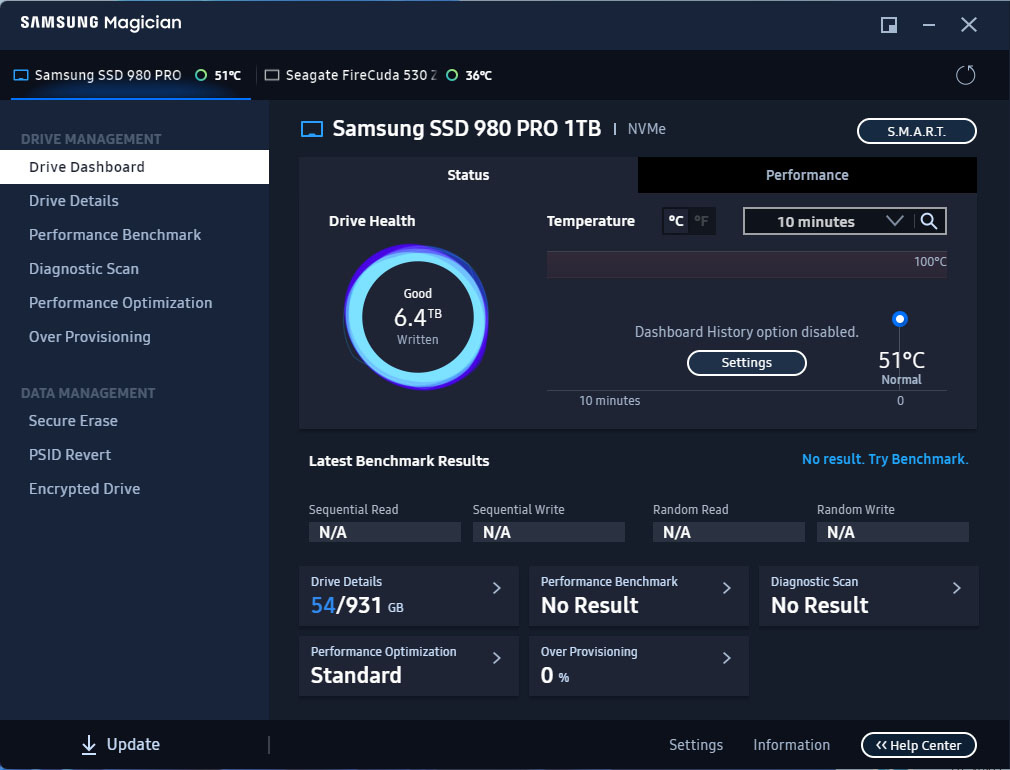Open Diagnostic Scan card via its chevron
Image resolution: width=1010 pixels, height=770 pixels.
(x=957, y=588)
